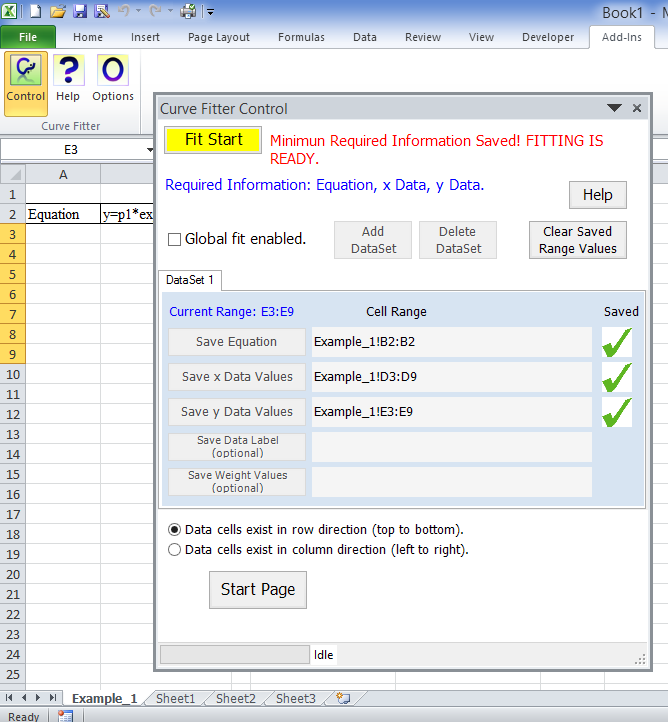668x722 pixels.
Task: Open the Curve Fitter Control pane options arrow
Action: tap(614, 108)
